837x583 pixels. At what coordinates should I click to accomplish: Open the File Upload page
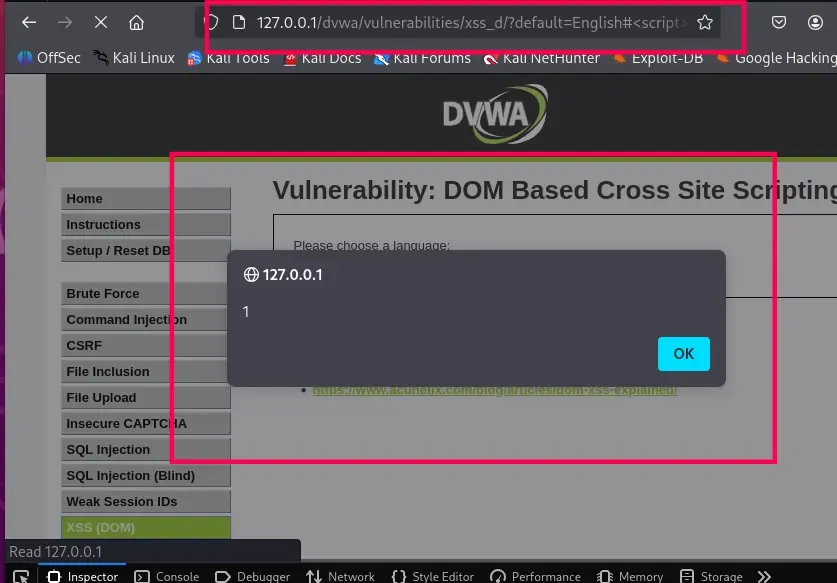tap(146, 398)
